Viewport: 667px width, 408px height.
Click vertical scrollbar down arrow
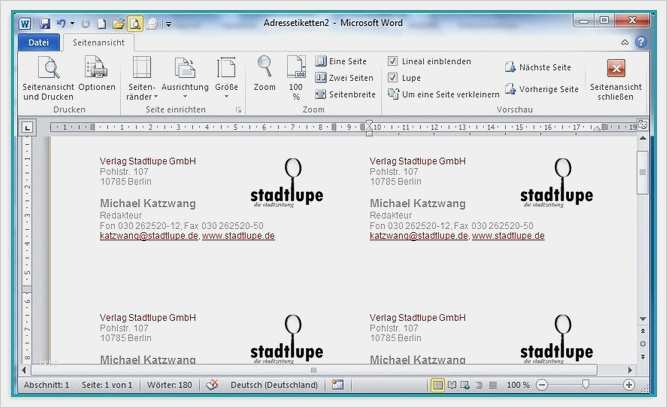click(x=643, y=319)
